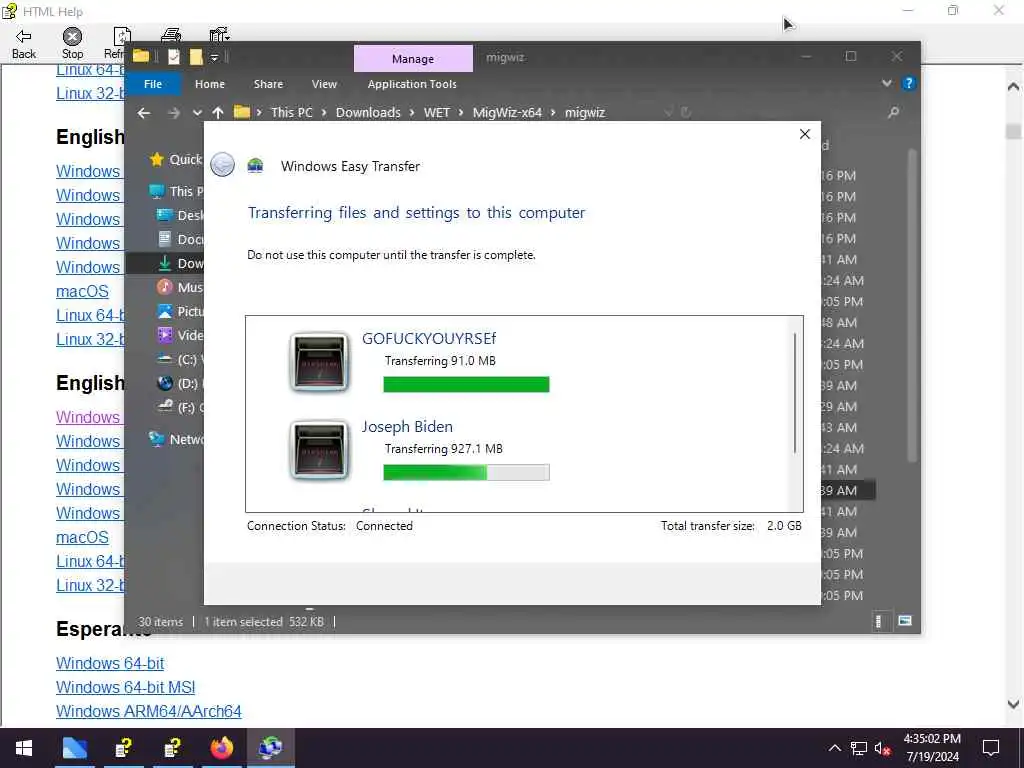Select Network in the navigation pane
The height and width of the screenshot is (768, 1024).
(x=176, y=440)
